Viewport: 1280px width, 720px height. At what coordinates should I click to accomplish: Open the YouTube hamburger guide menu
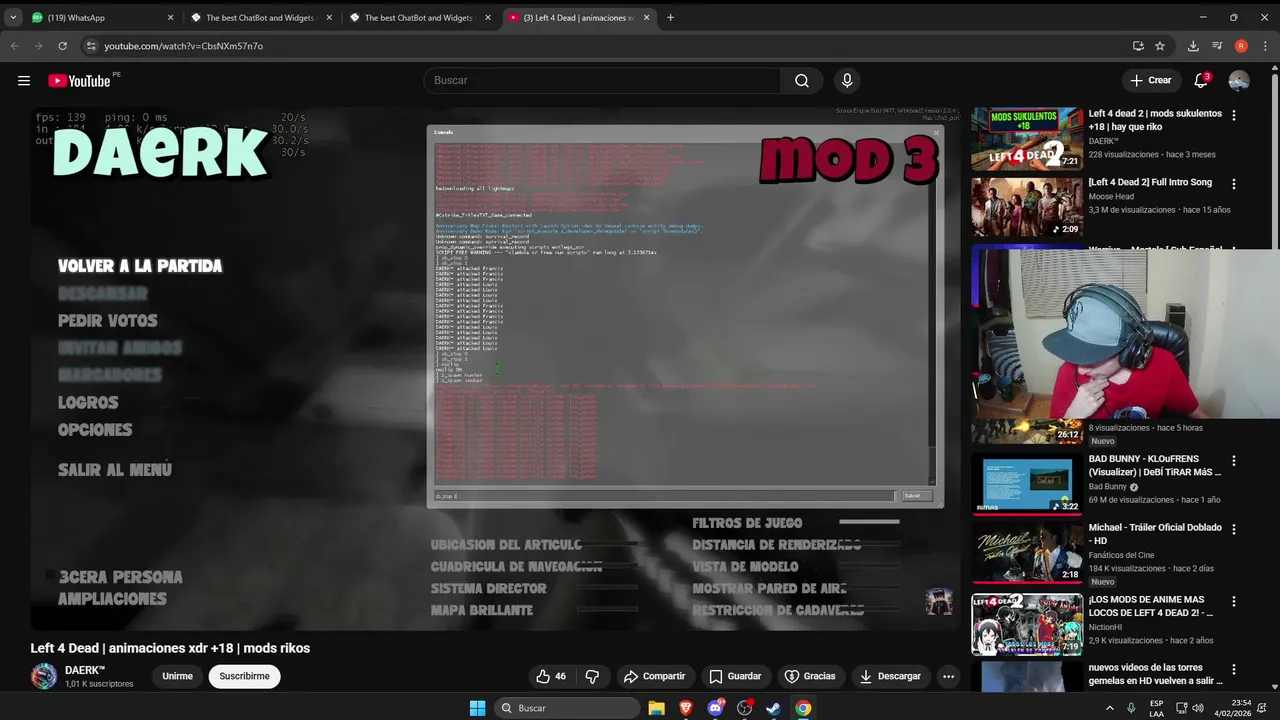(24, 81)
